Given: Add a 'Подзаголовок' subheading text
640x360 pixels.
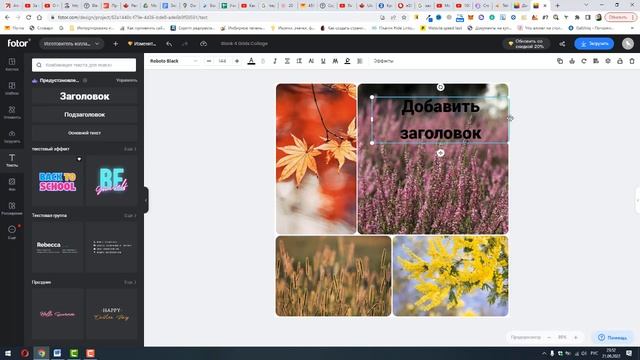Looking at the screenshot, I should pos(84,115).
